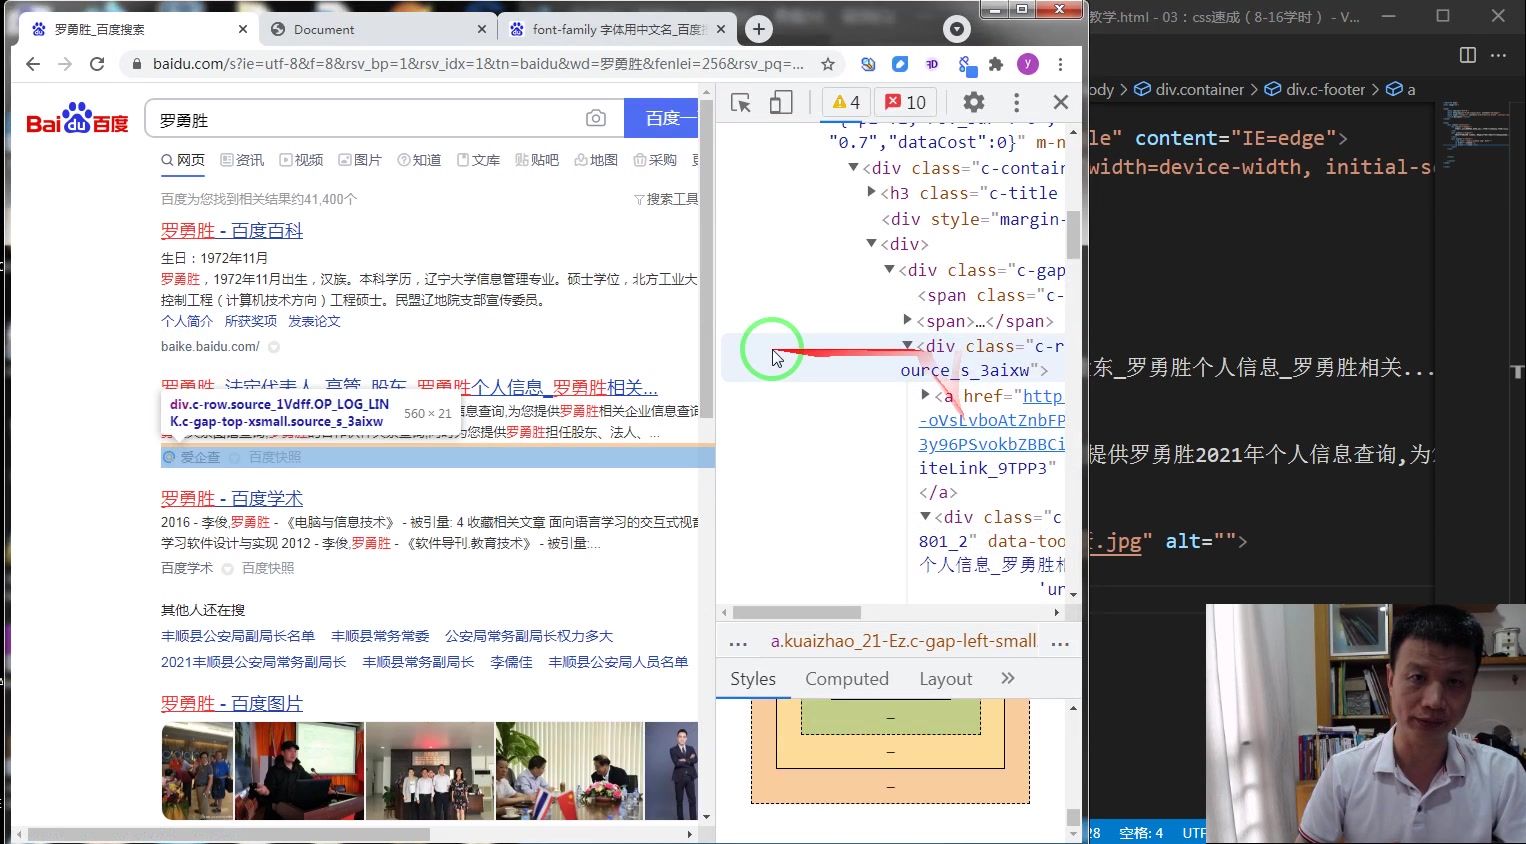Click the 百度一下 search button

661,118
